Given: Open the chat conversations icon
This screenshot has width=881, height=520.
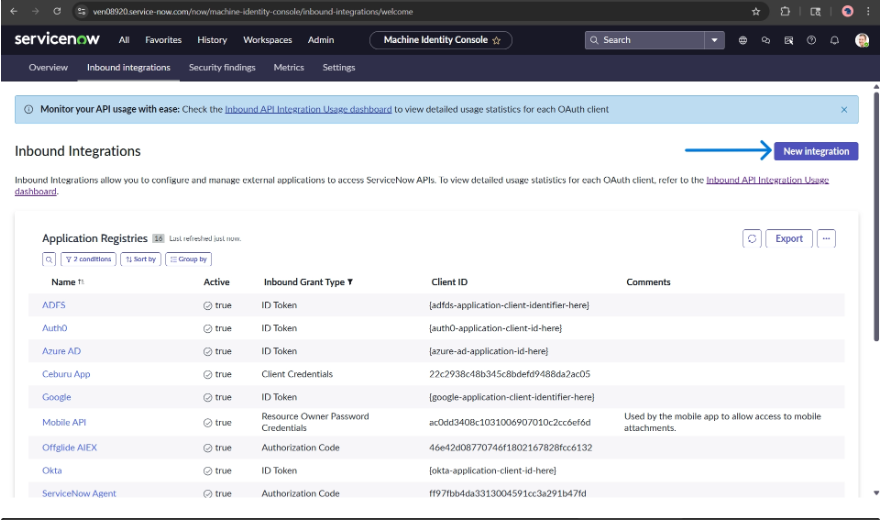Looking at the screenshot, I should click(765, 40).
